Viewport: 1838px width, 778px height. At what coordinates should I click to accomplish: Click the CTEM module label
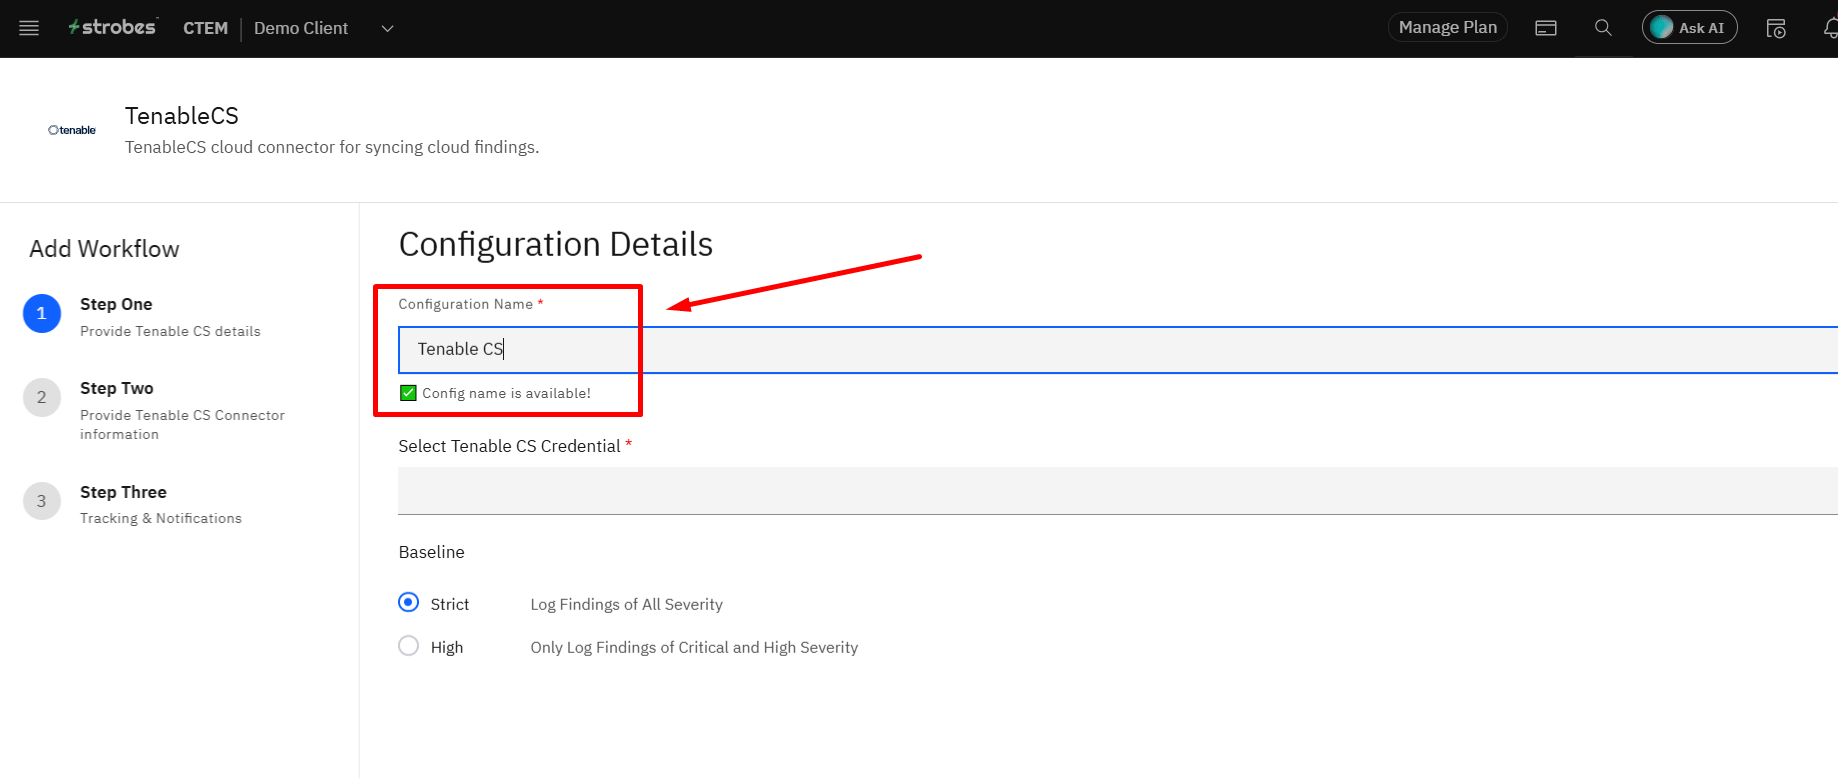[x=205, y=28]
